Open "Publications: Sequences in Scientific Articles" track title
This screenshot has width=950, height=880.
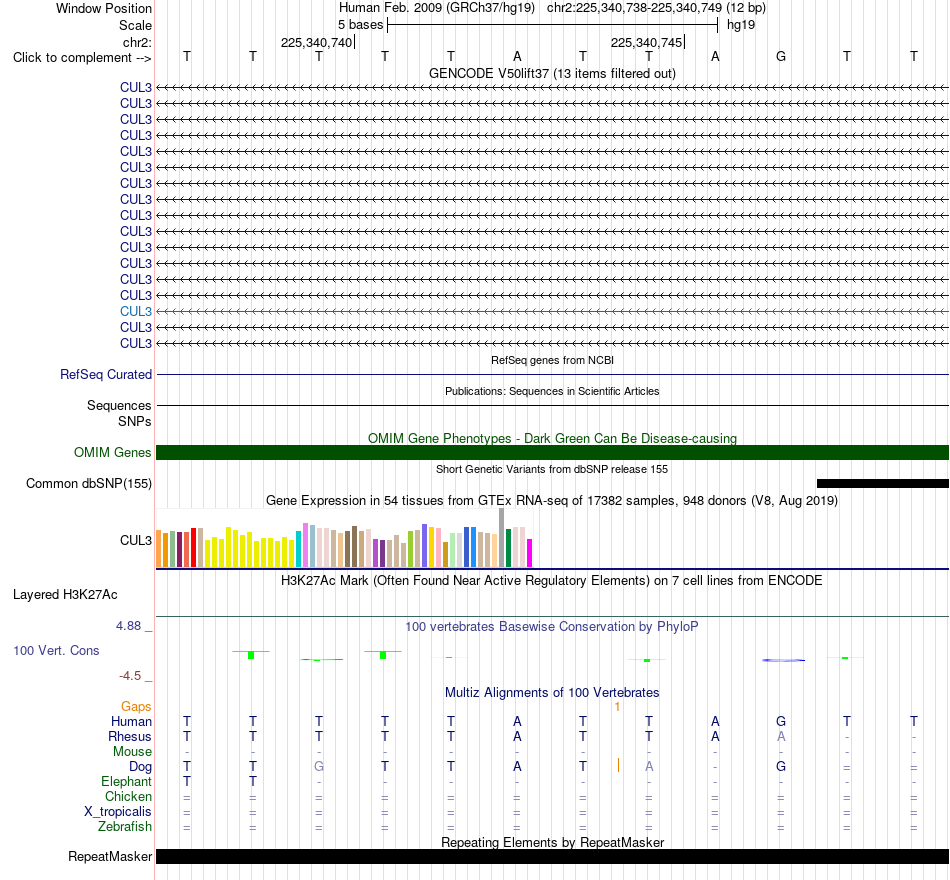click(x=552, y=392)
